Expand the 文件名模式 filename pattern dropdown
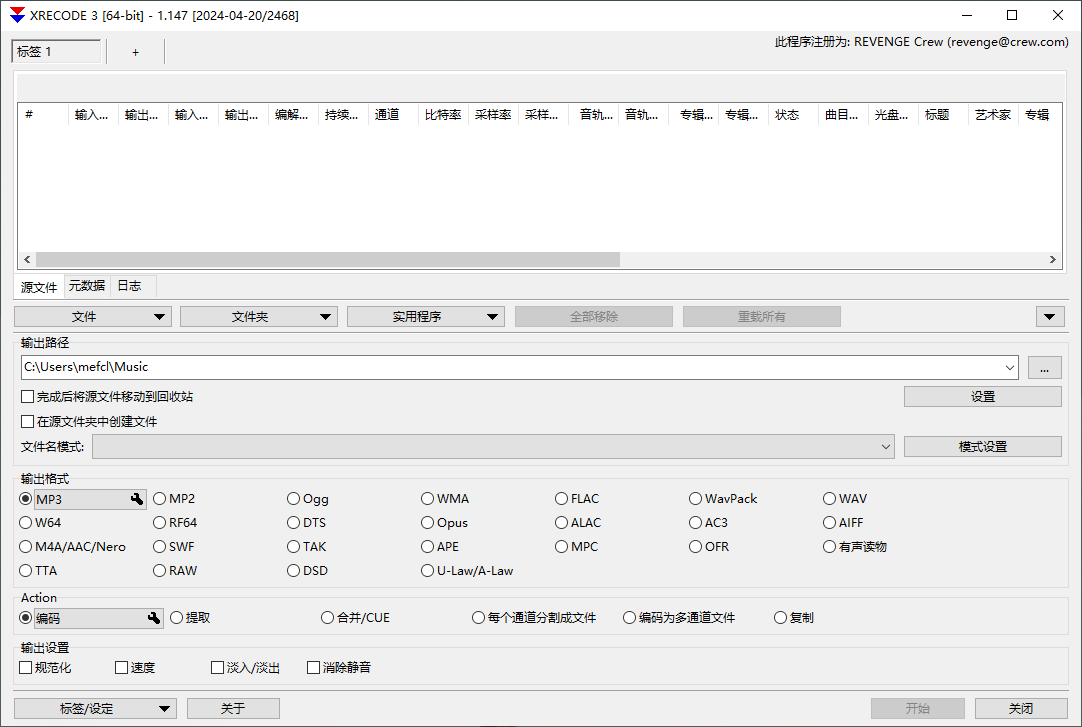 click(x=886, y=446)
